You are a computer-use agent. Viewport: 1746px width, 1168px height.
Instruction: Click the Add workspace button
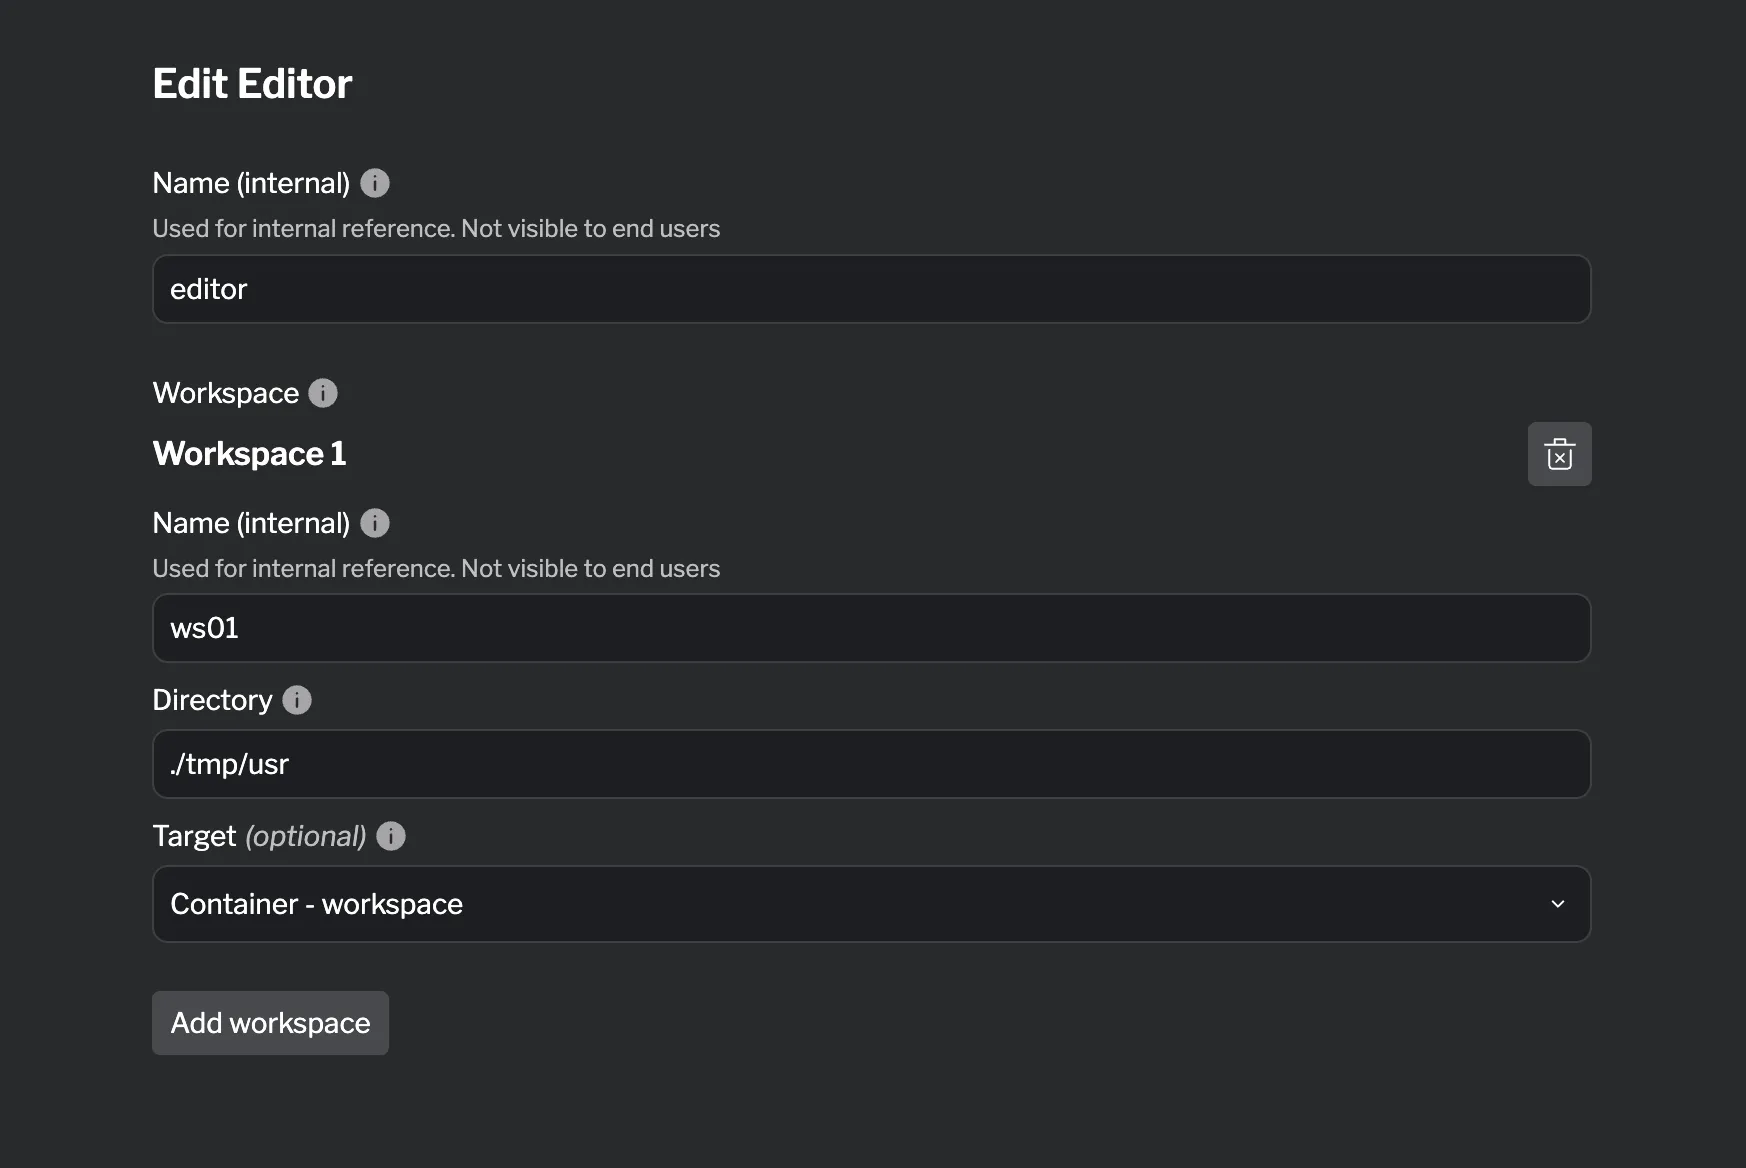pyautogui.click(x=270, y=1023)
